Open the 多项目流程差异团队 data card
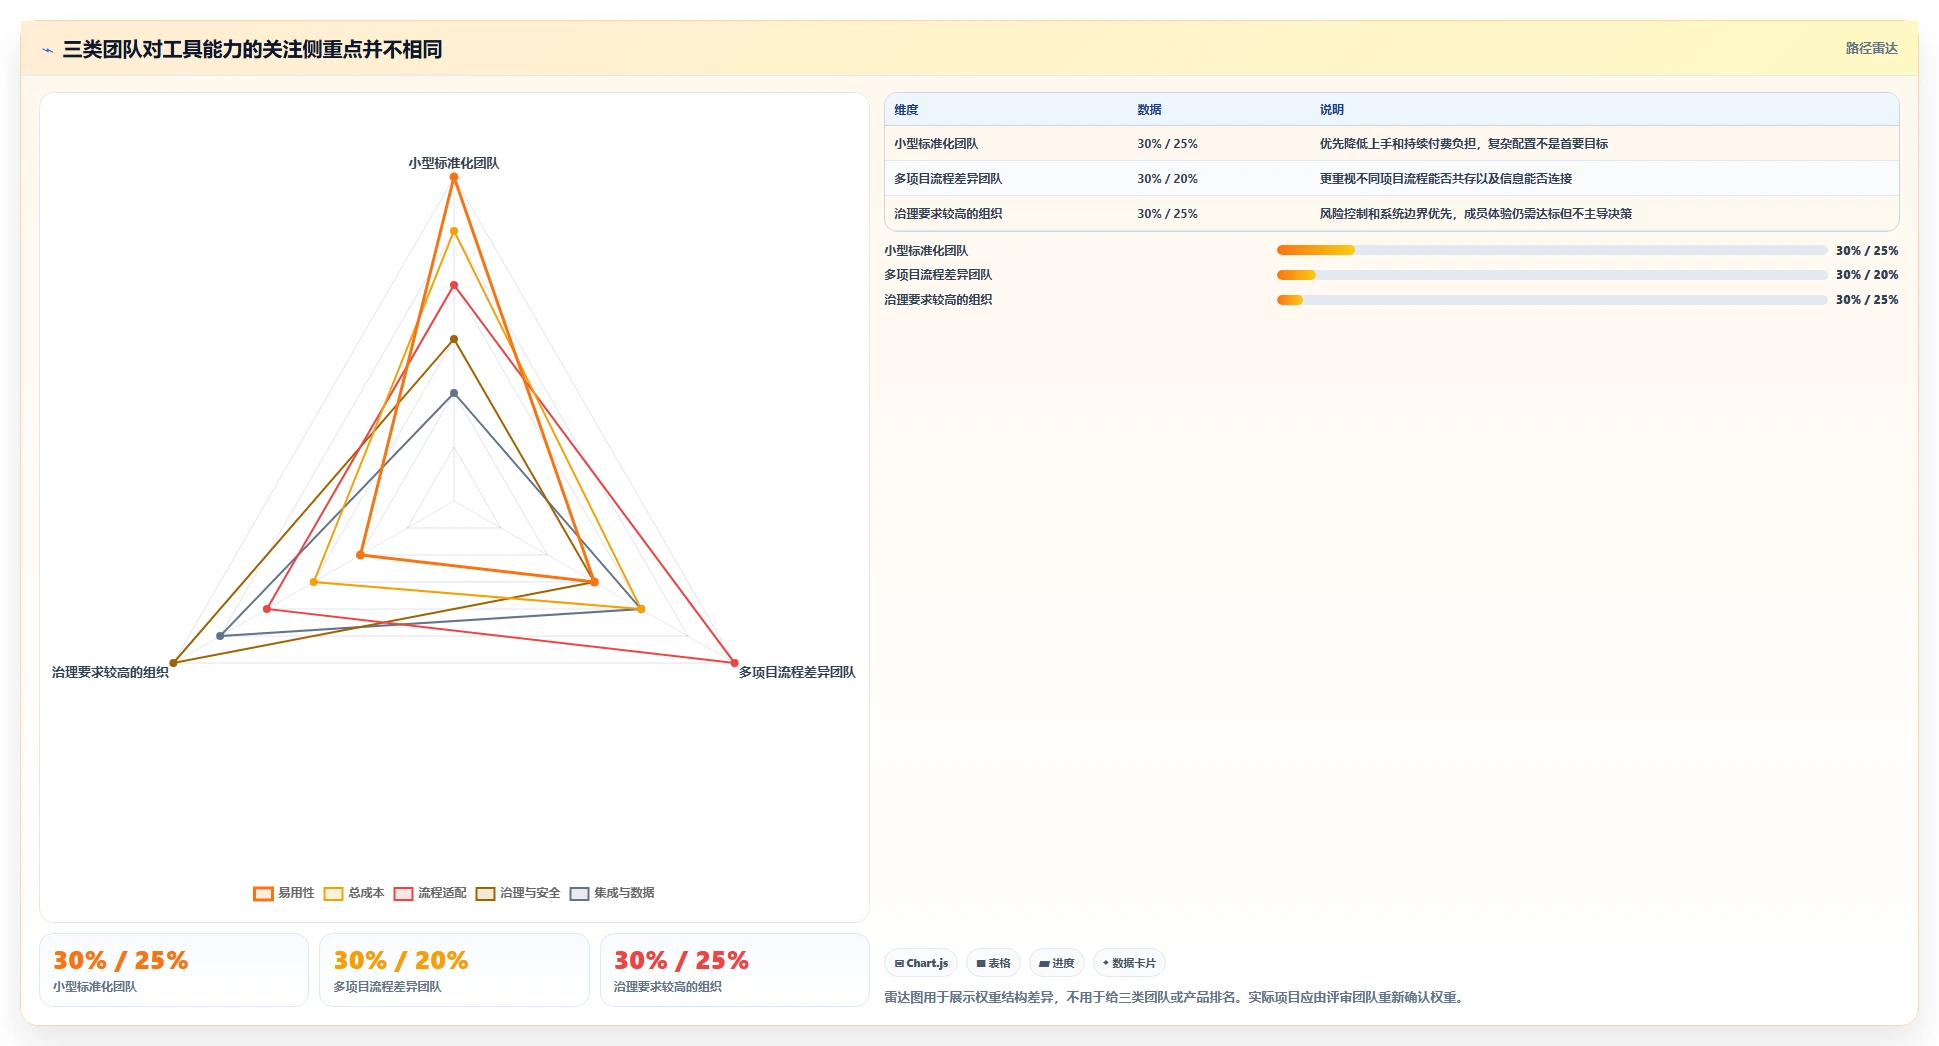1939x1046 pixels. point(454,970)
